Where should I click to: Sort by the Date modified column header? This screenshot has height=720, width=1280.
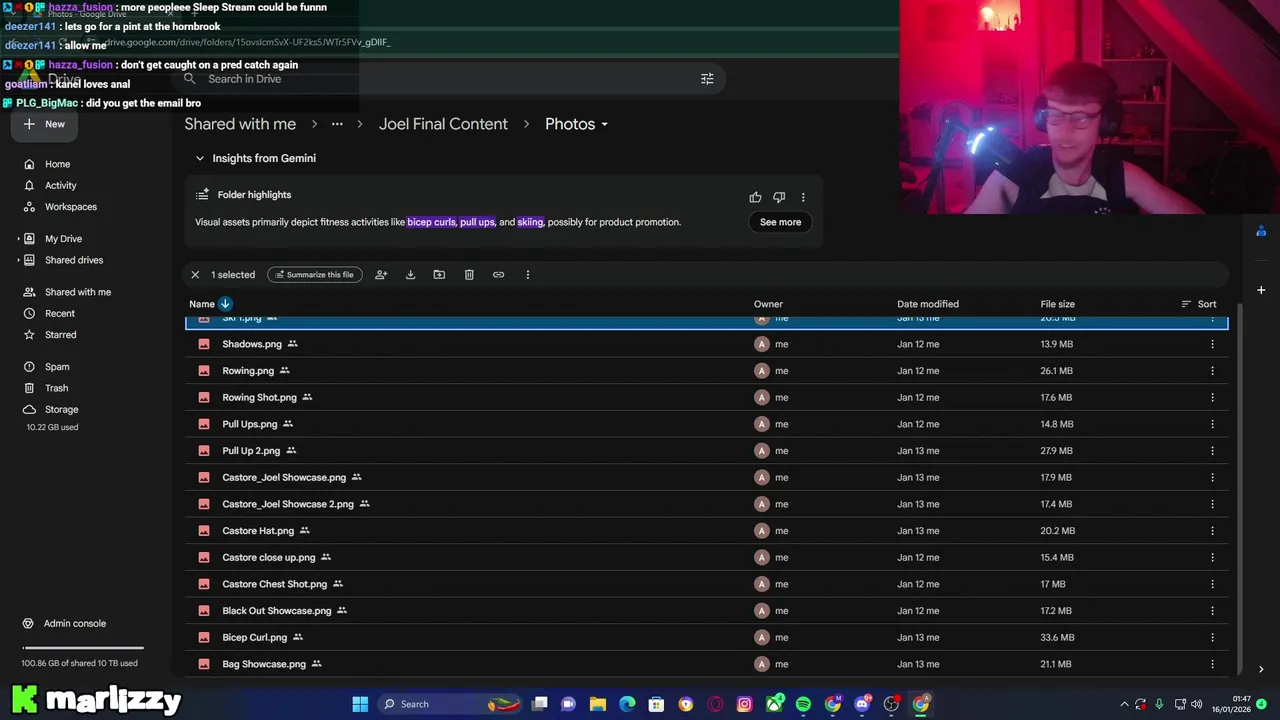(x=928, y=304)
